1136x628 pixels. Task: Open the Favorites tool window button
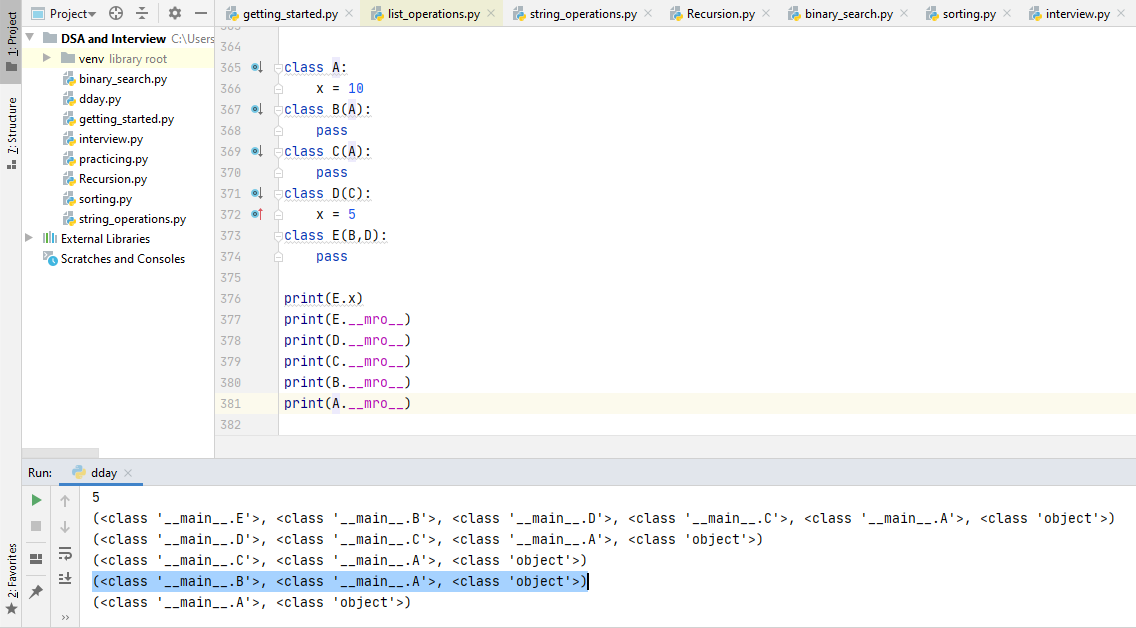(x=11, y=570)
